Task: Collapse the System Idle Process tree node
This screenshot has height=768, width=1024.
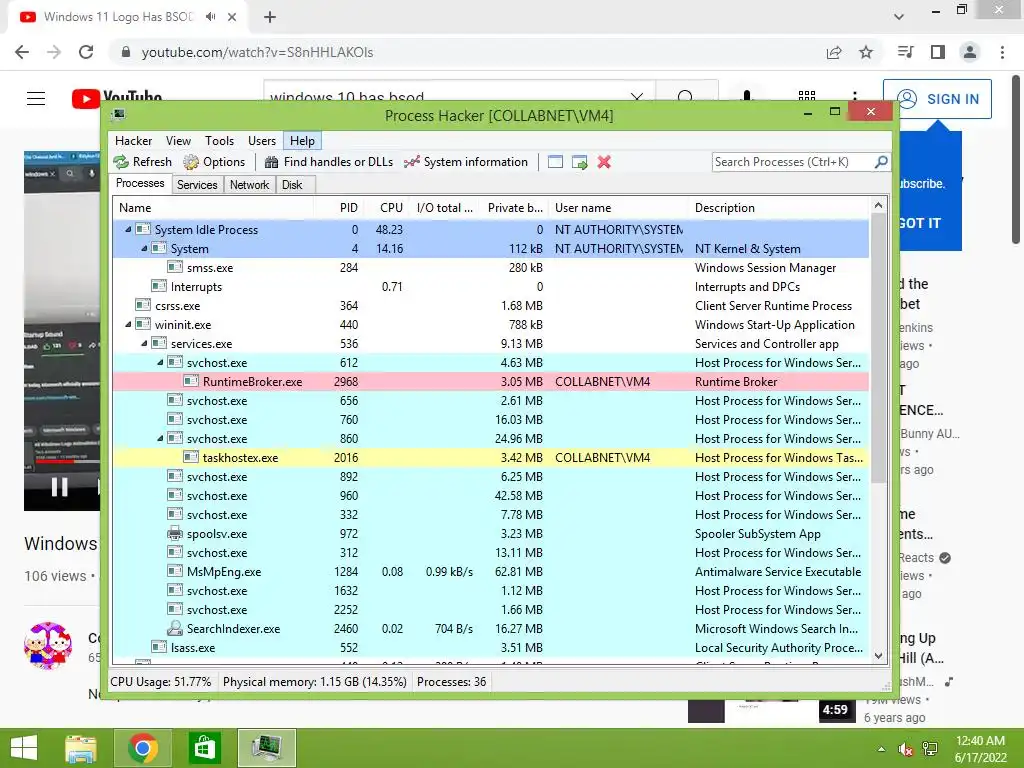Action: 129,230
